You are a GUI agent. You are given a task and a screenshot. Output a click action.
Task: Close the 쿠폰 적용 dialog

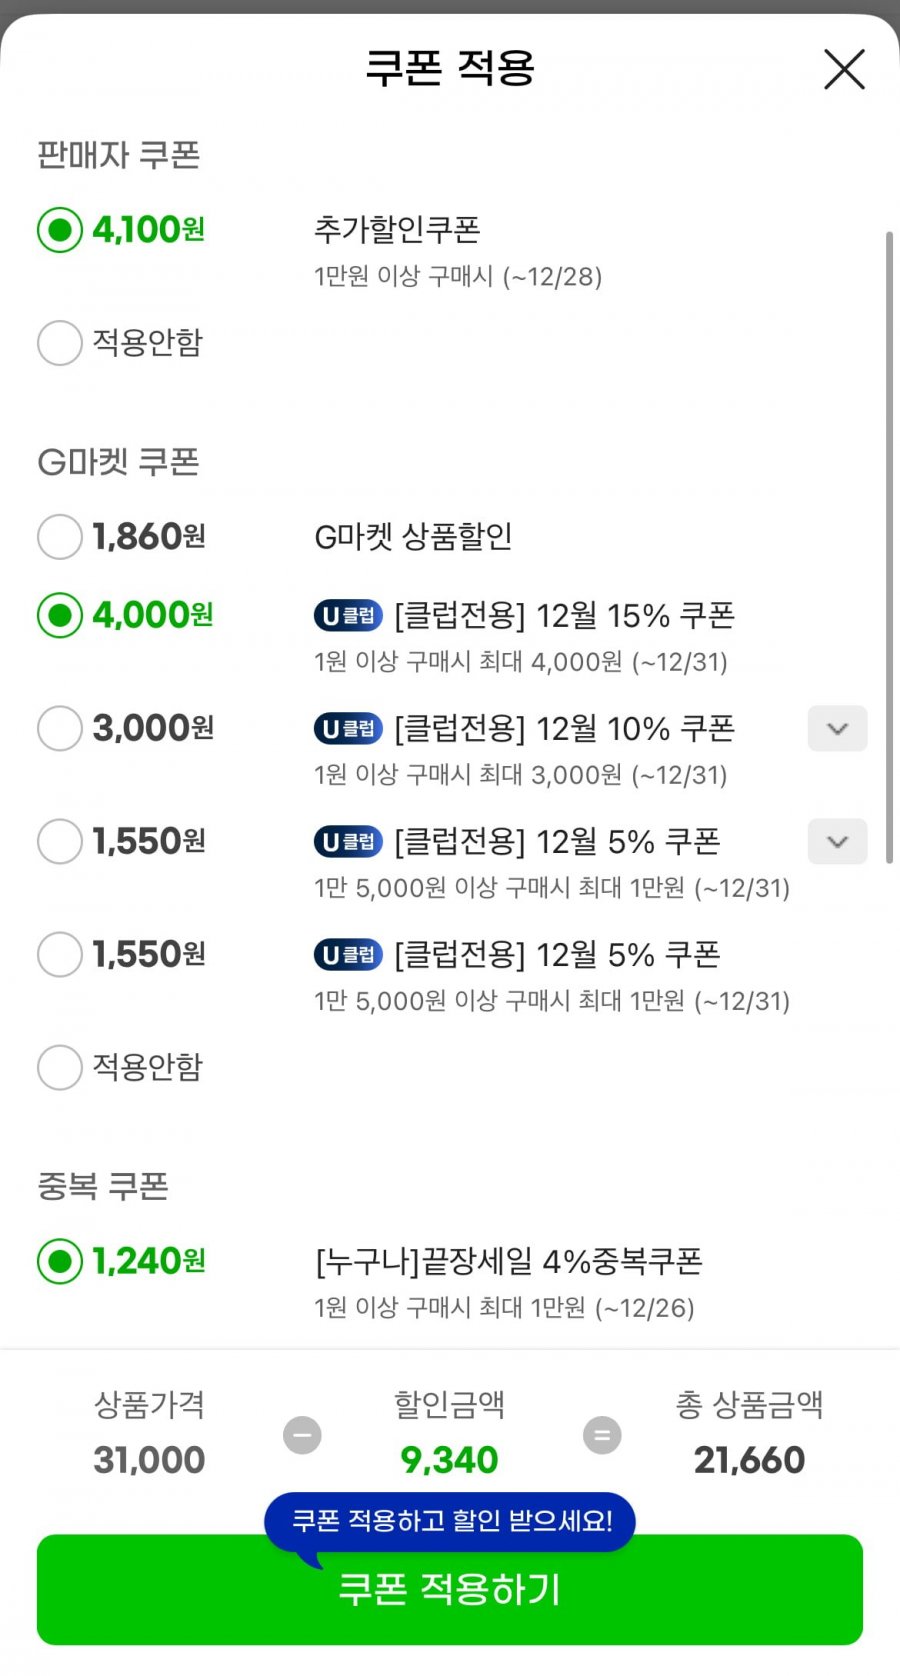point(844,69)
